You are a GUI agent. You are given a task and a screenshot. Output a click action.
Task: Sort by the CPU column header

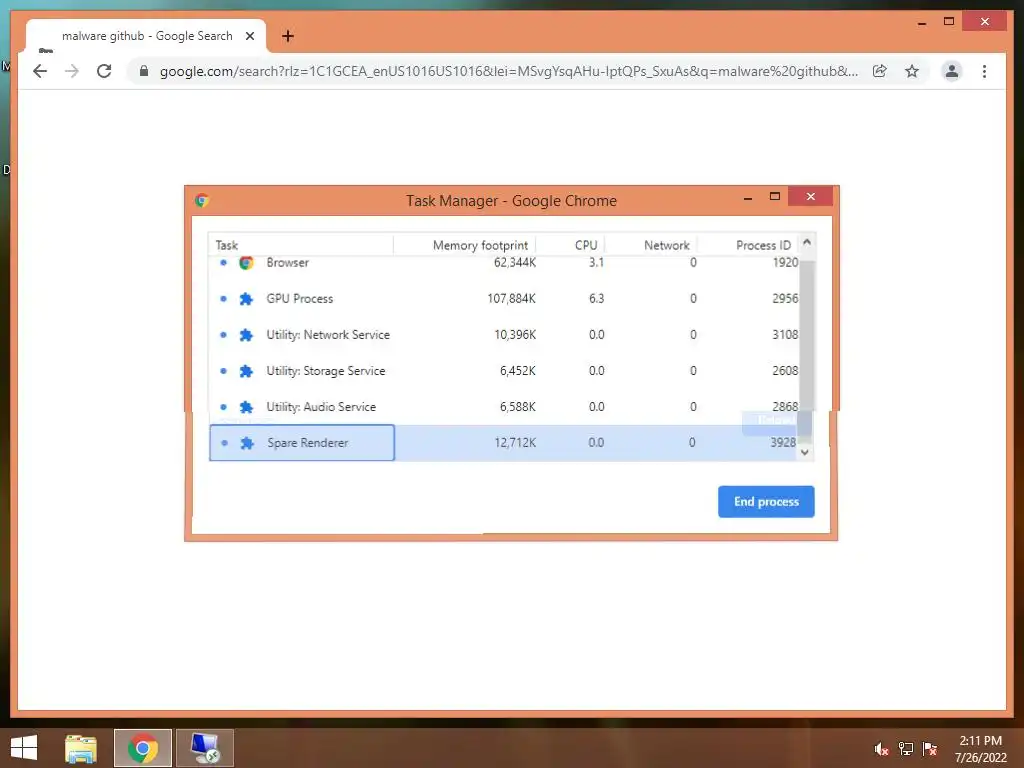click(571, 245)
